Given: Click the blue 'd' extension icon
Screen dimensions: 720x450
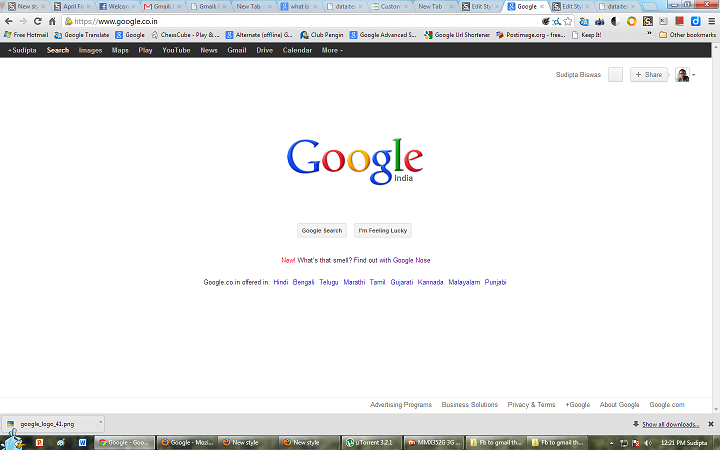Looking at the screenshot, I should click(696, 21).
